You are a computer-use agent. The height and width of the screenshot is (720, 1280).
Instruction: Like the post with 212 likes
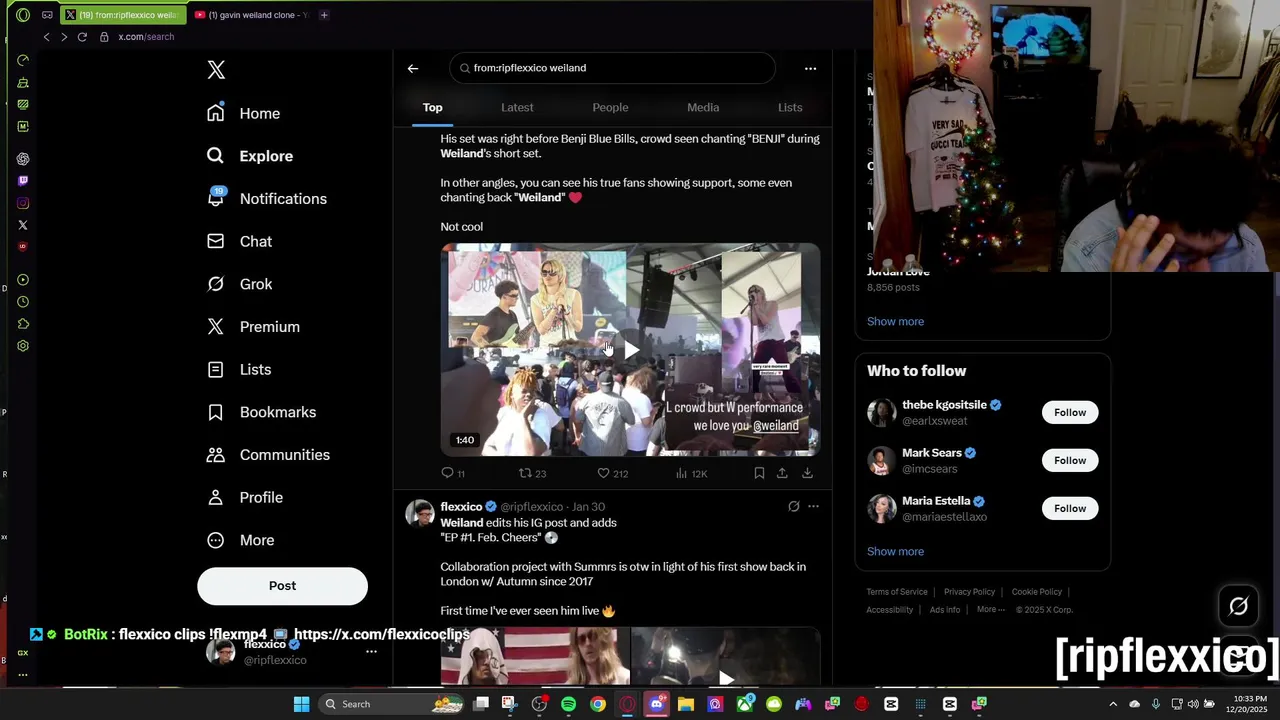point(612,473)
